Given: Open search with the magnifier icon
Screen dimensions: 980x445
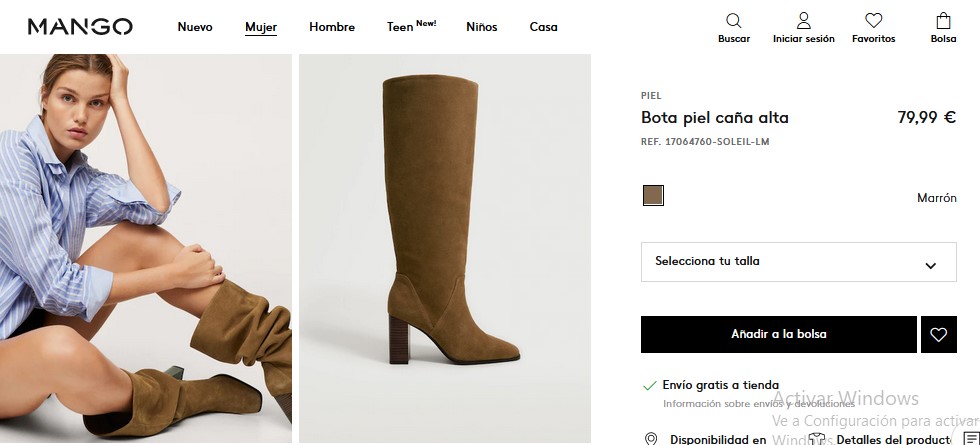Looking at the screenshot, I should click(734, 21).
